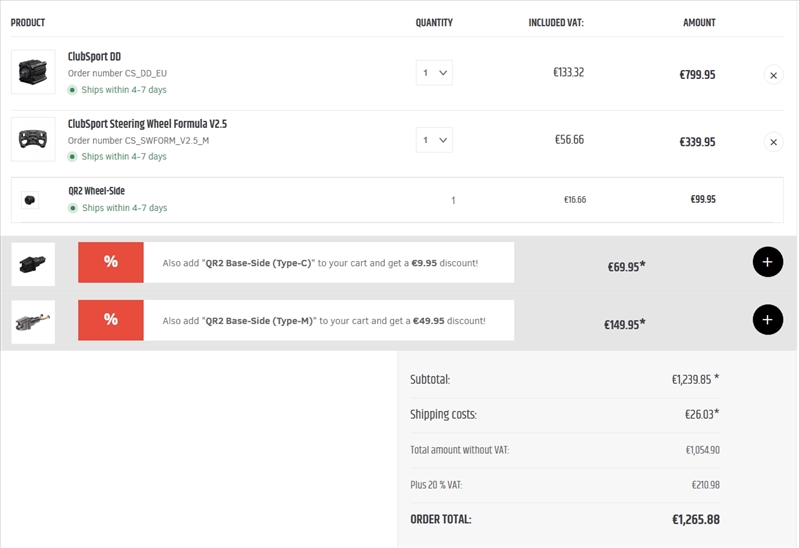The height and width of the screenshot is (548, 799).
Task: Click green availability dot under ClubSport DD
Action: pyautogui.click(x=72, y=90)
